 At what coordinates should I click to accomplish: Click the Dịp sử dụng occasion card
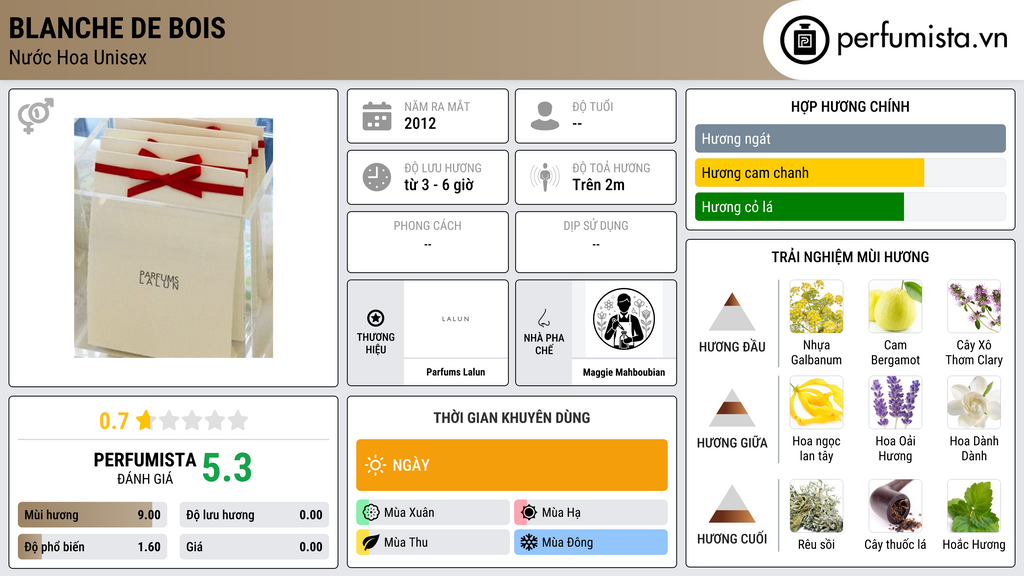(x=596, y=242)
